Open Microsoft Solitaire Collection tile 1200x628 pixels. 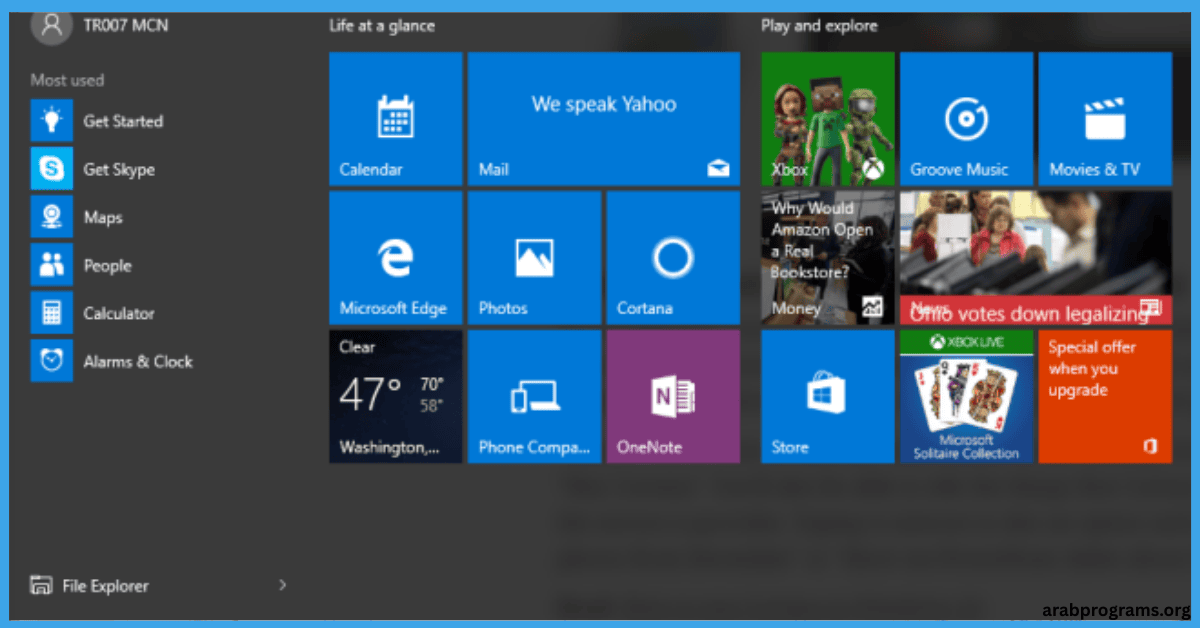tap(966, 397)
